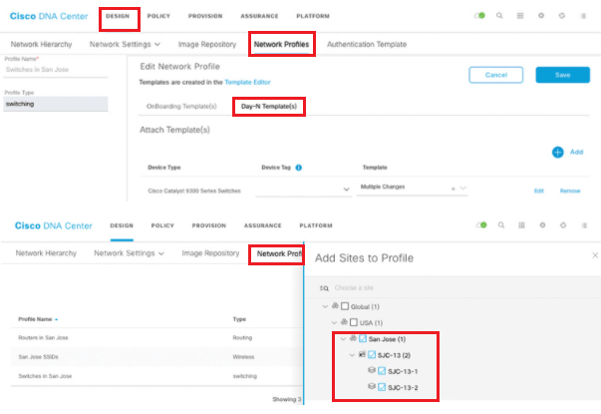The width and height of the screenshot is (601, 414).
Task: Click the blue plus Add icon
Action: pos(558,152)
